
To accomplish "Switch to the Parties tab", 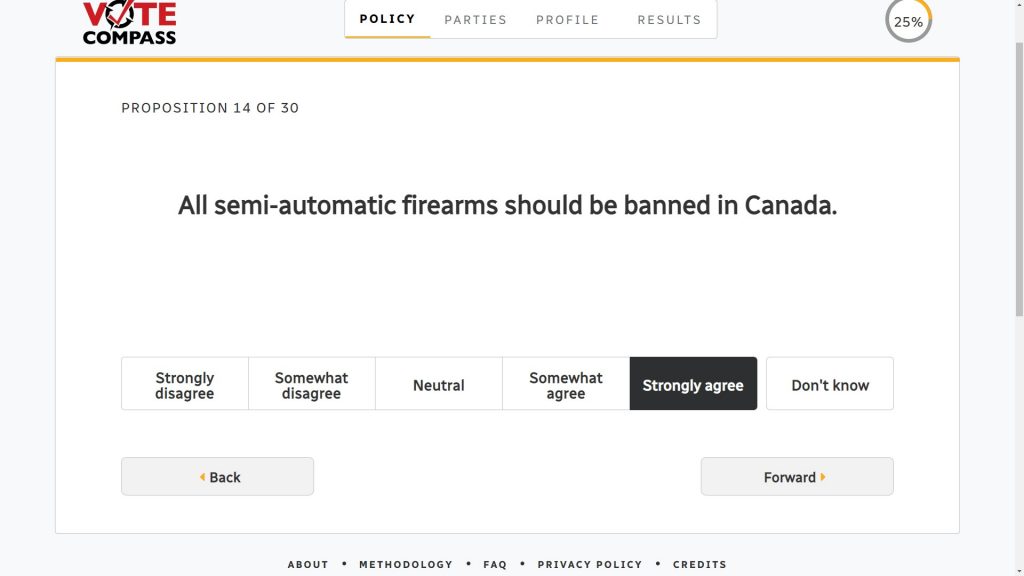I will pyautogui.click(x=476, y=19).
